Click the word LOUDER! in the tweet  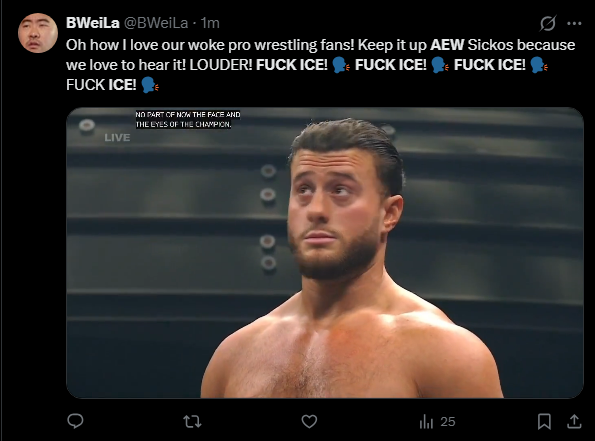(x=221, y=65)
